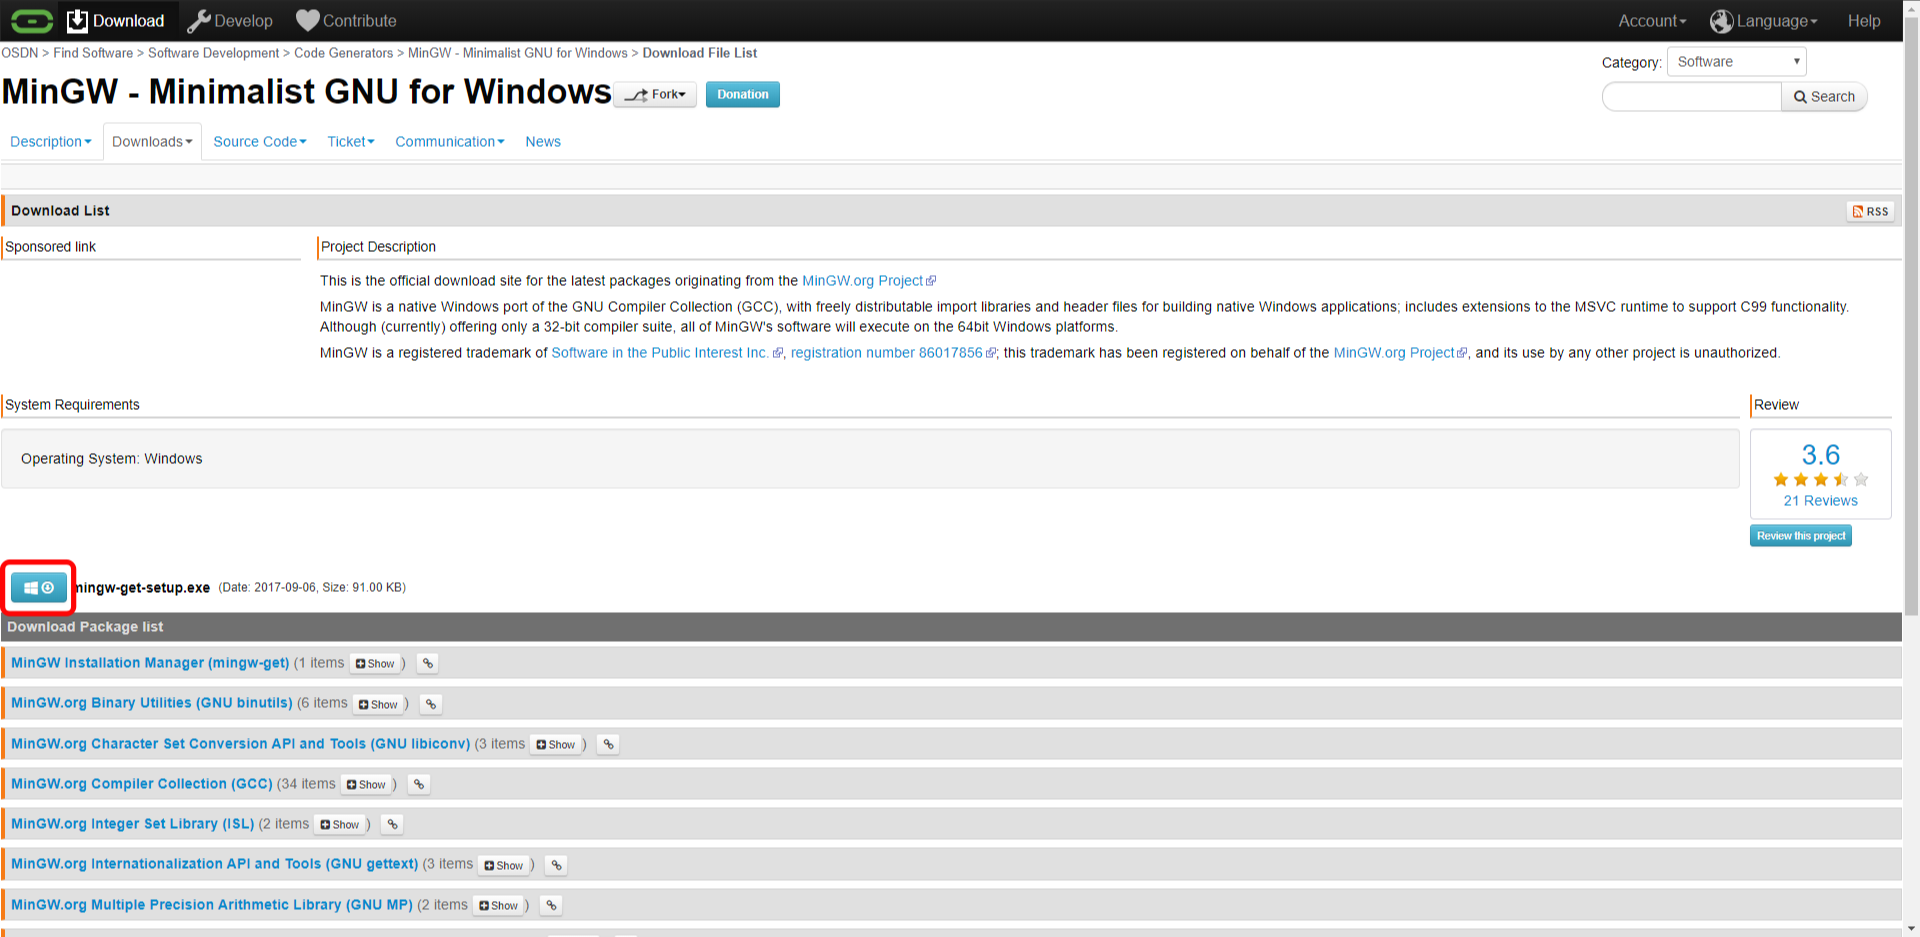Click the Windows download button for mingw-get-setup.exe
Screen dimensions: 1920x937
click(39, 588)
